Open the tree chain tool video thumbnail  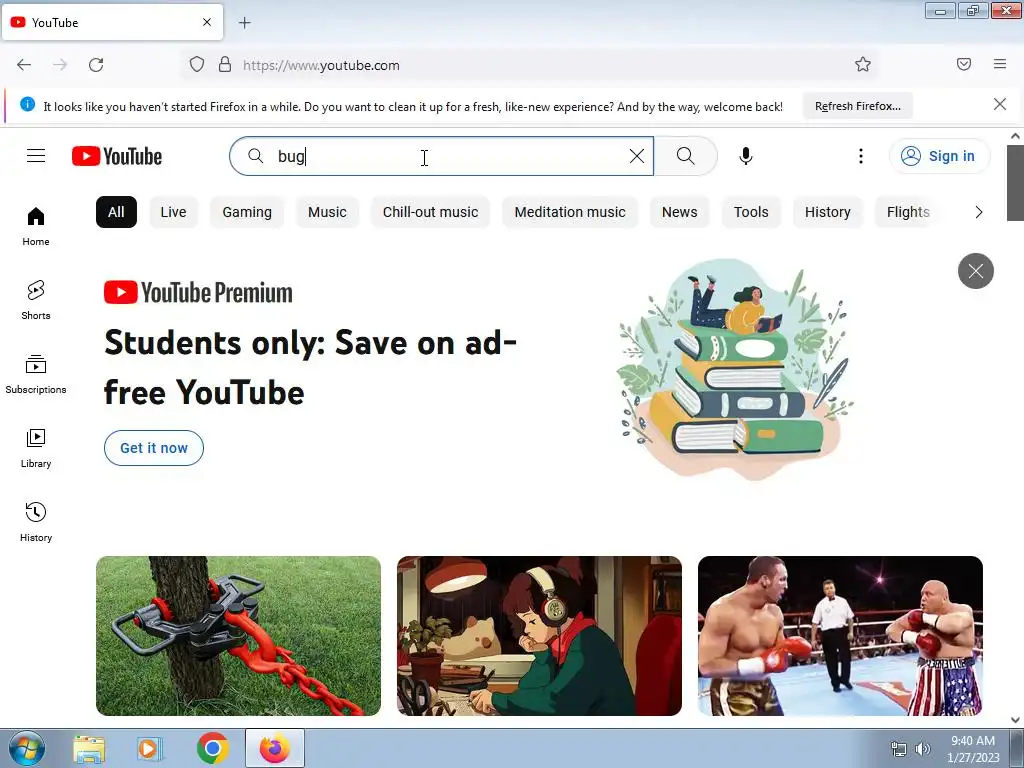(238, 636)
